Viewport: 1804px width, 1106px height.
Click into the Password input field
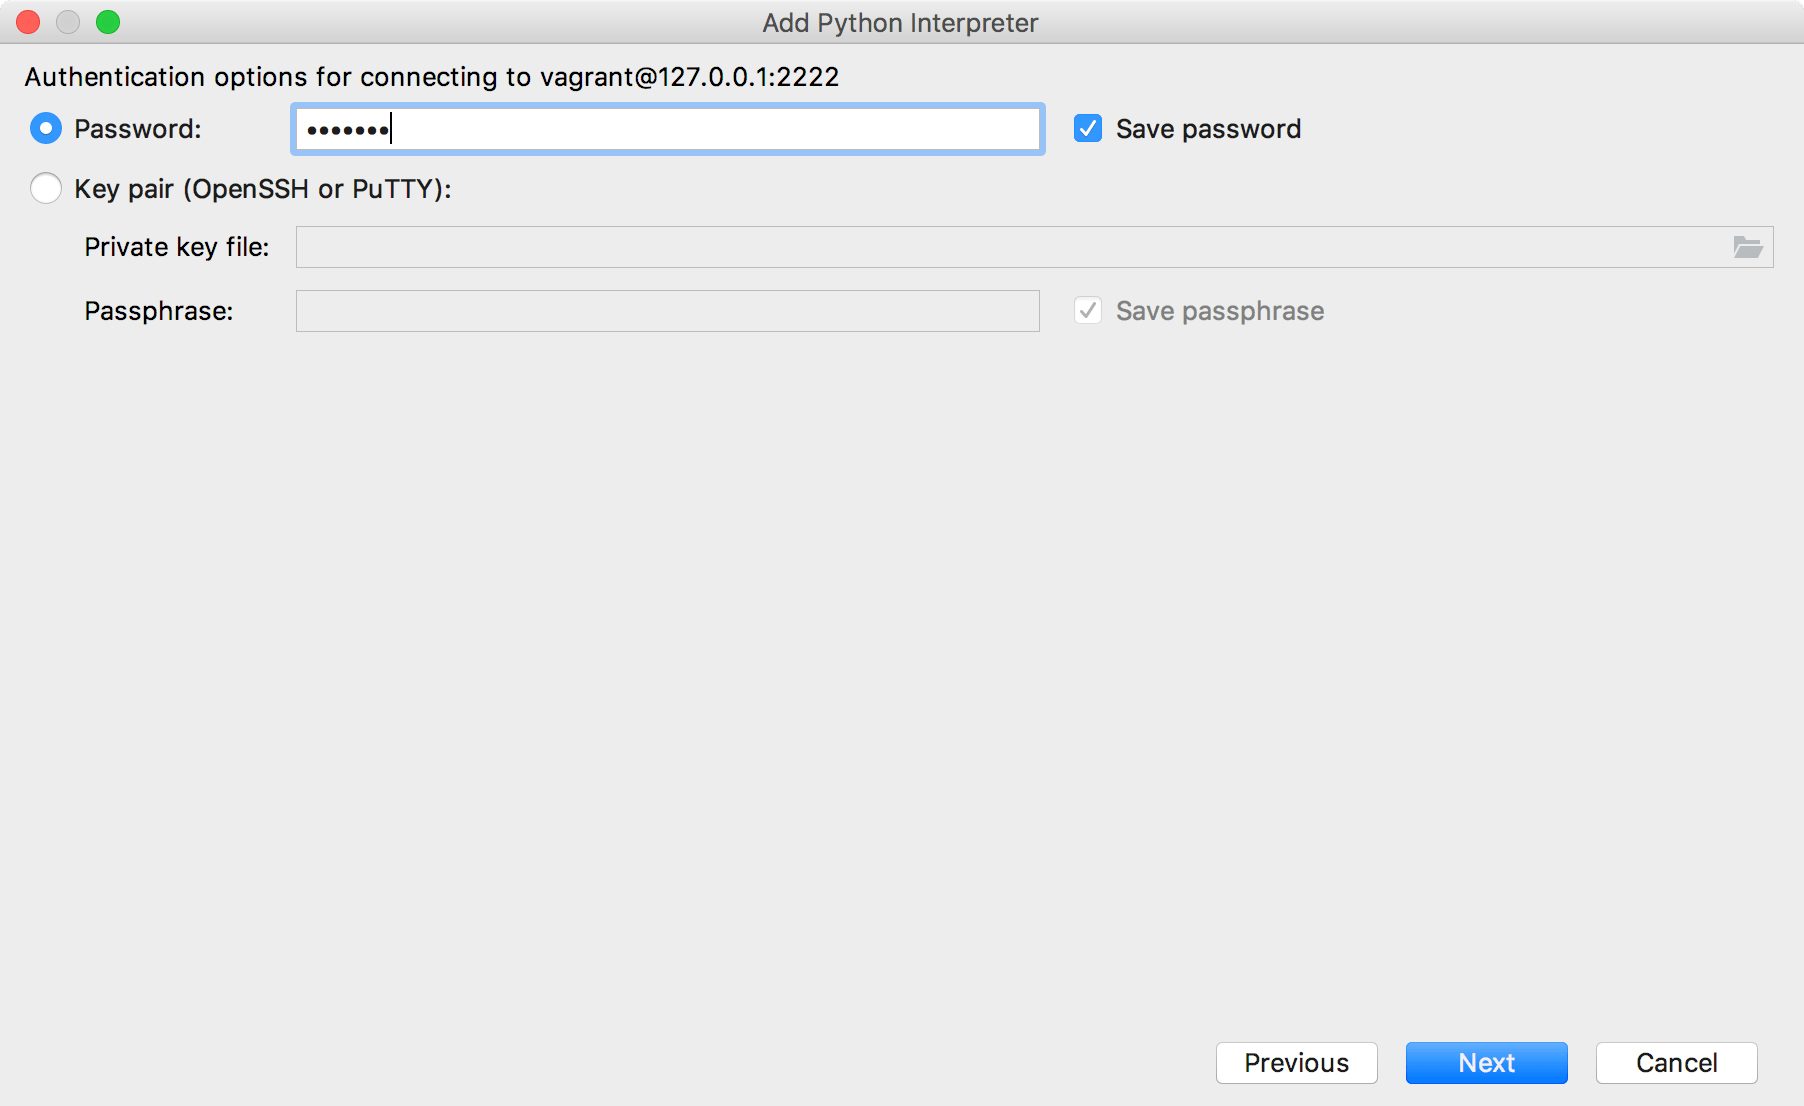668,129
